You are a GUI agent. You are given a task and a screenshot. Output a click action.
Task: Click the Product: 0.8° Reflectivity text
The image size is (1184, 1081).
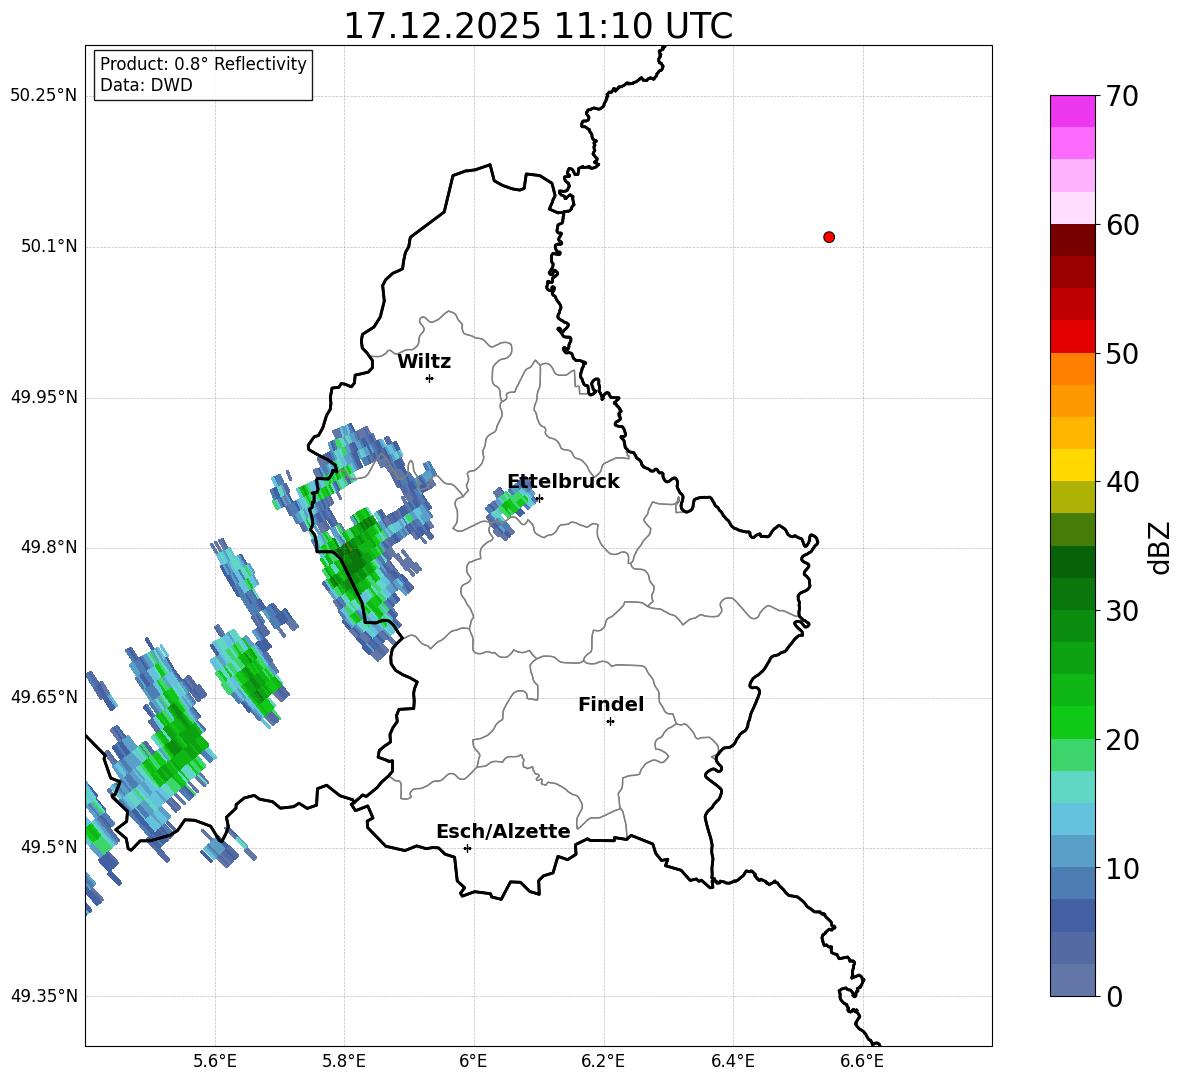[203, 64]
